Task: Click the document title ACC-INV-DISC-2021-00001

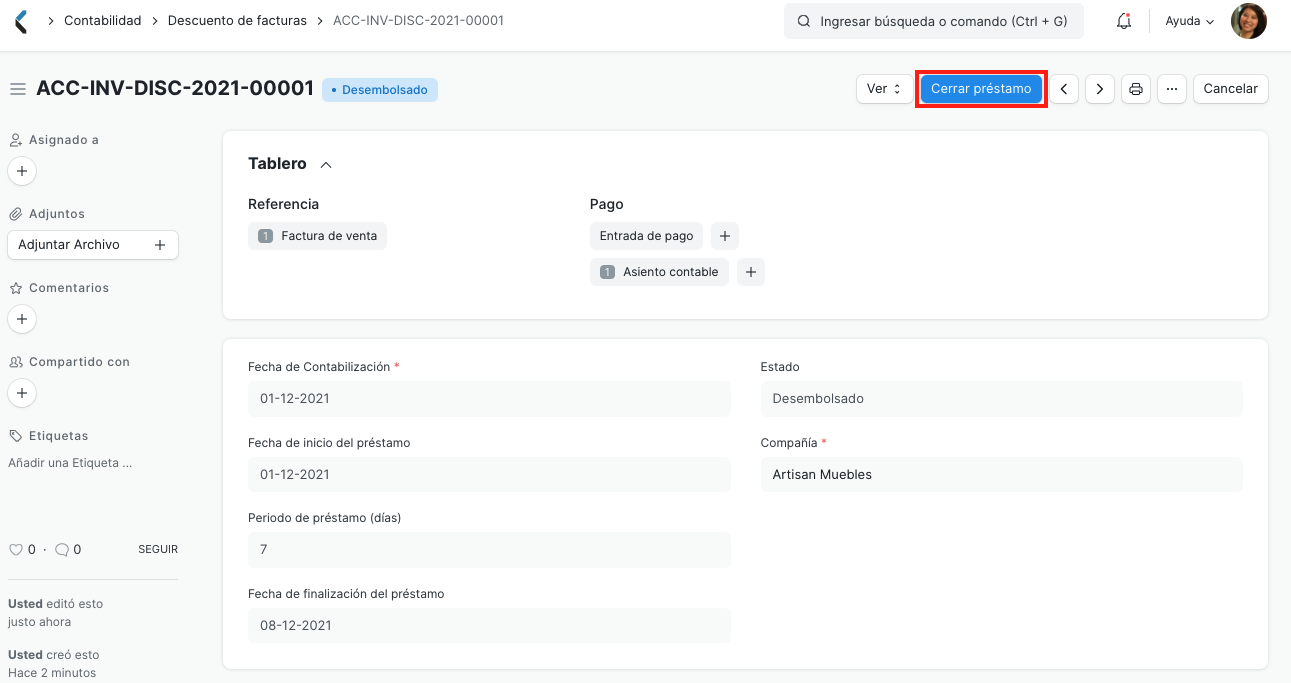Action: (175, 89)
